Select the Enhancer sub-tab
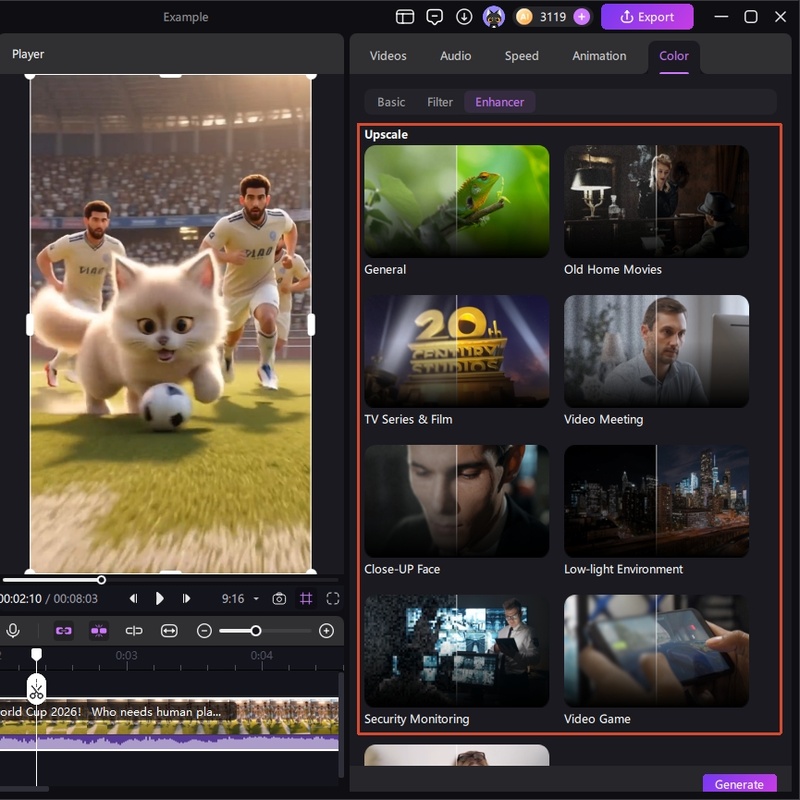 click(499, 102)
